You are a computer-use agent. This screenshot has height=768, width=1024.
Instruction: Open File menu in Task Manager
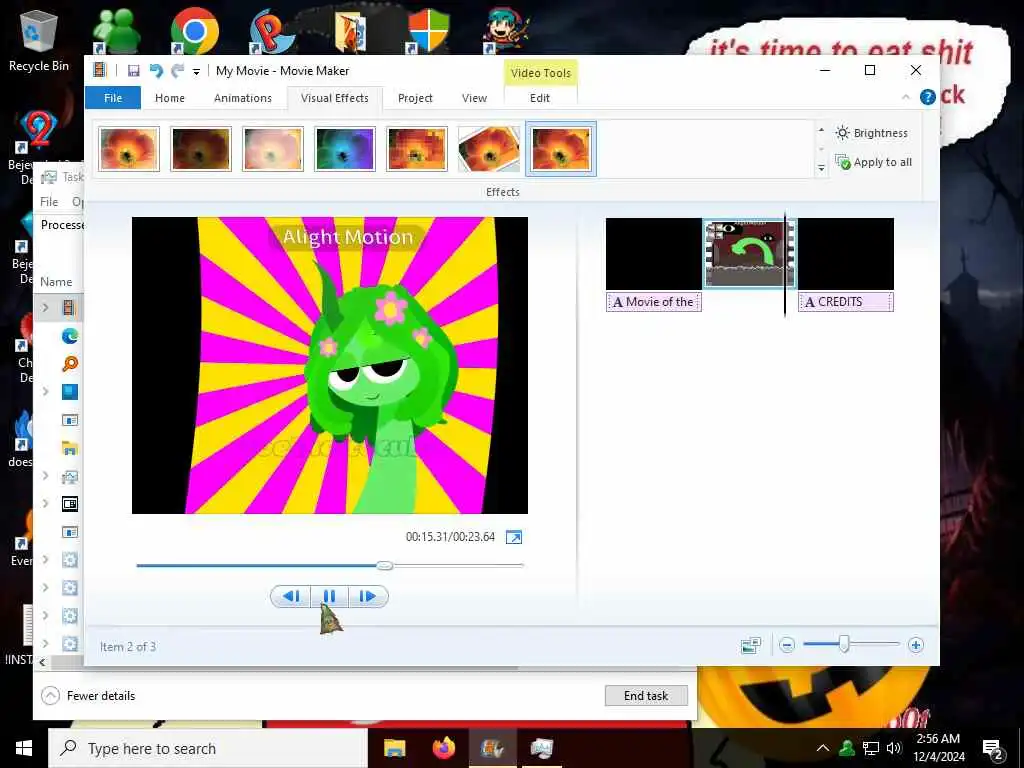click(x=49, y=202)
